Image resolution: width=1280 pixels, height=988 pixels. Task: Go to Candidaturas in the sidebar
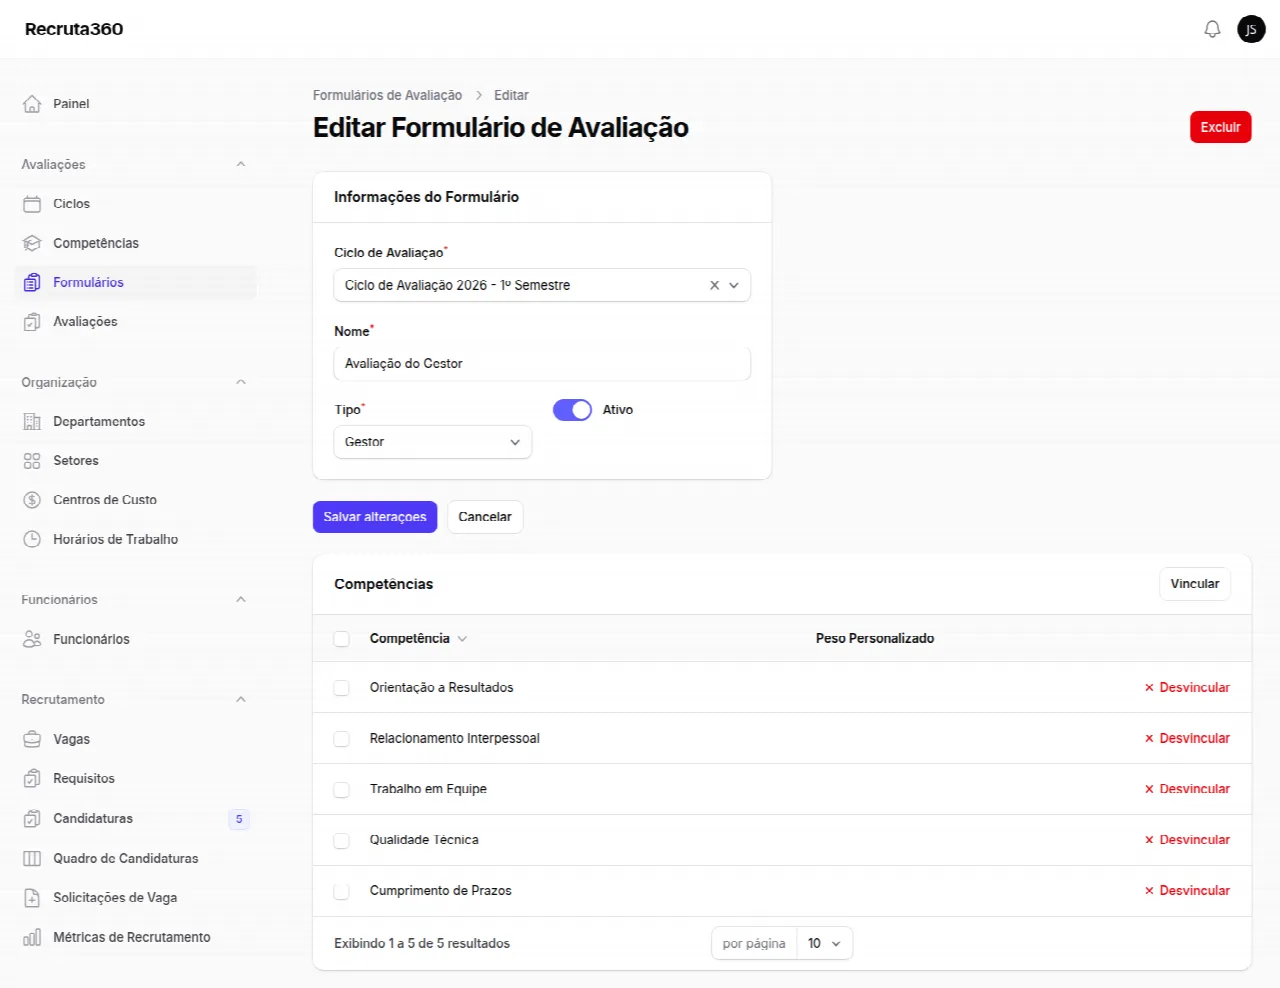click(136, 819)
